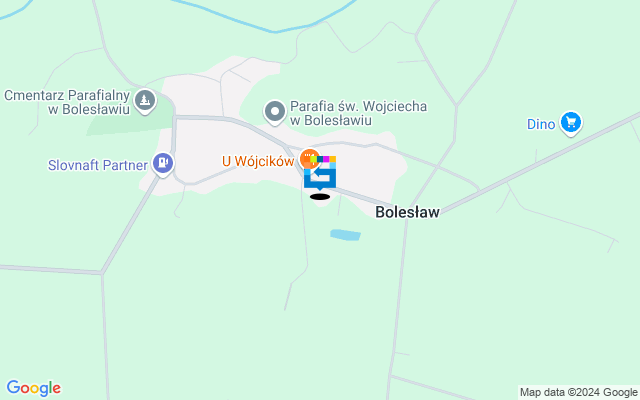Open the Cmentarz Parafialny cemetery marker

[x=145, y=102]
